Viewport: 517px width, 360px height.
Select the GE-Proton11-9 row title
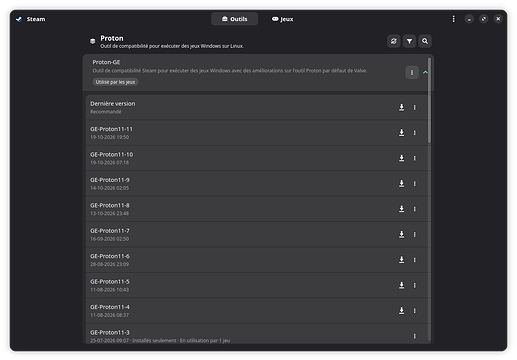tap(110, 180)
